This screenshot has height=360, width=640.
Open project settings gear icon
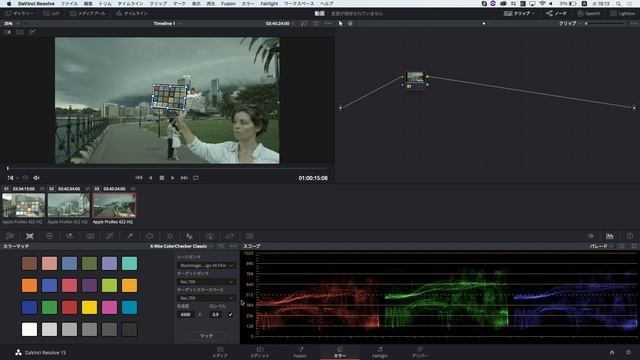click(x=629, y=352)
